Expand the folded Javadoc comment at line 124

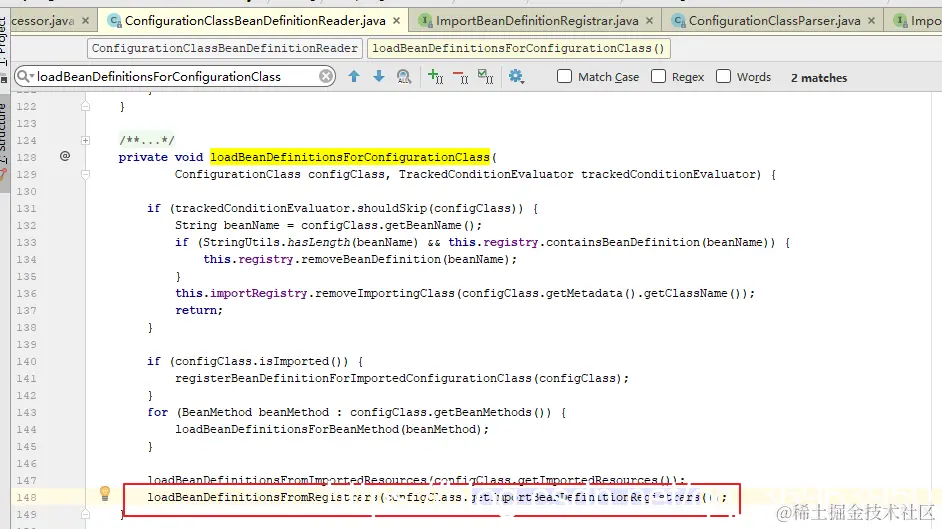(85, 141)
